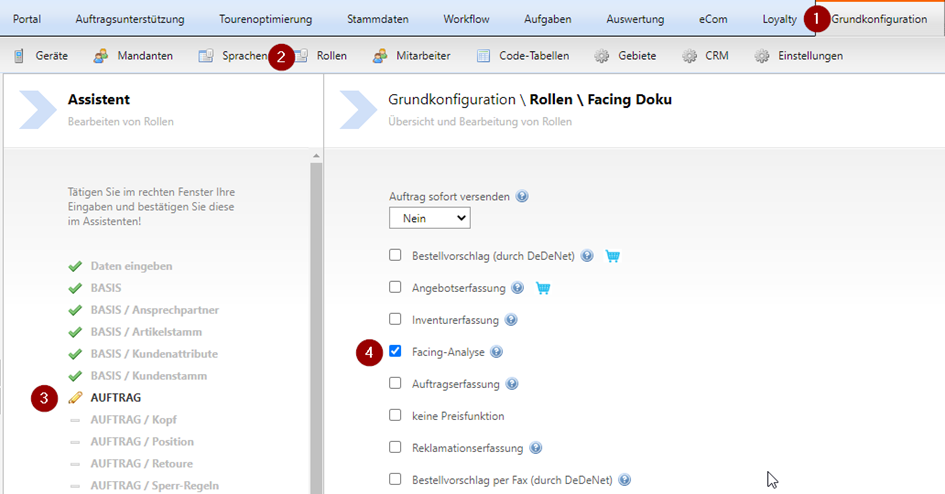Switch to the Auftragsunterstützung tab
This screenshot has width=945, height=494.
pyautogui.click(x=130, y=19)
